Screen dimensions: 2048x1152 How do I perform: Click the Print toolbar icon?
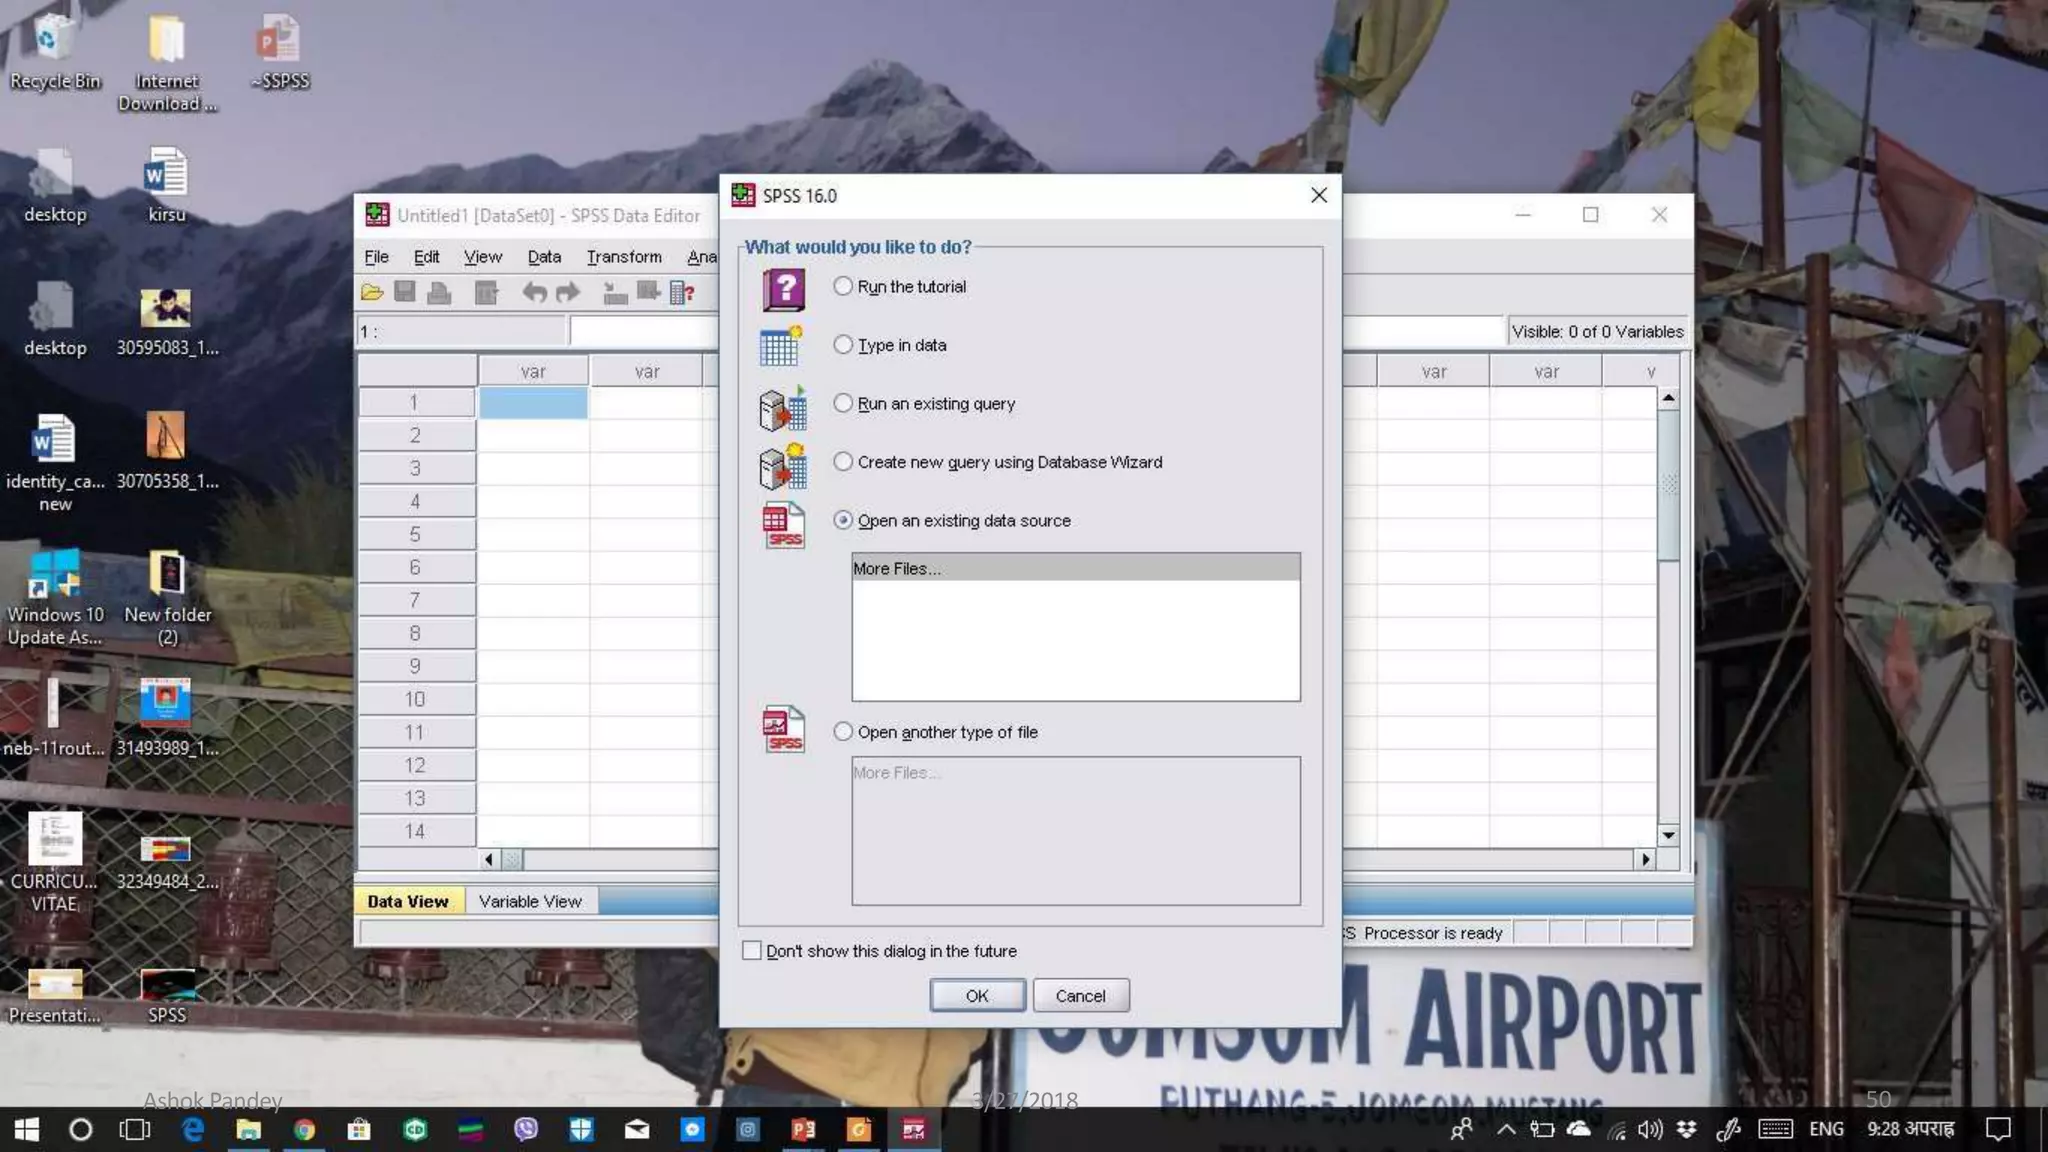[439, 293]
